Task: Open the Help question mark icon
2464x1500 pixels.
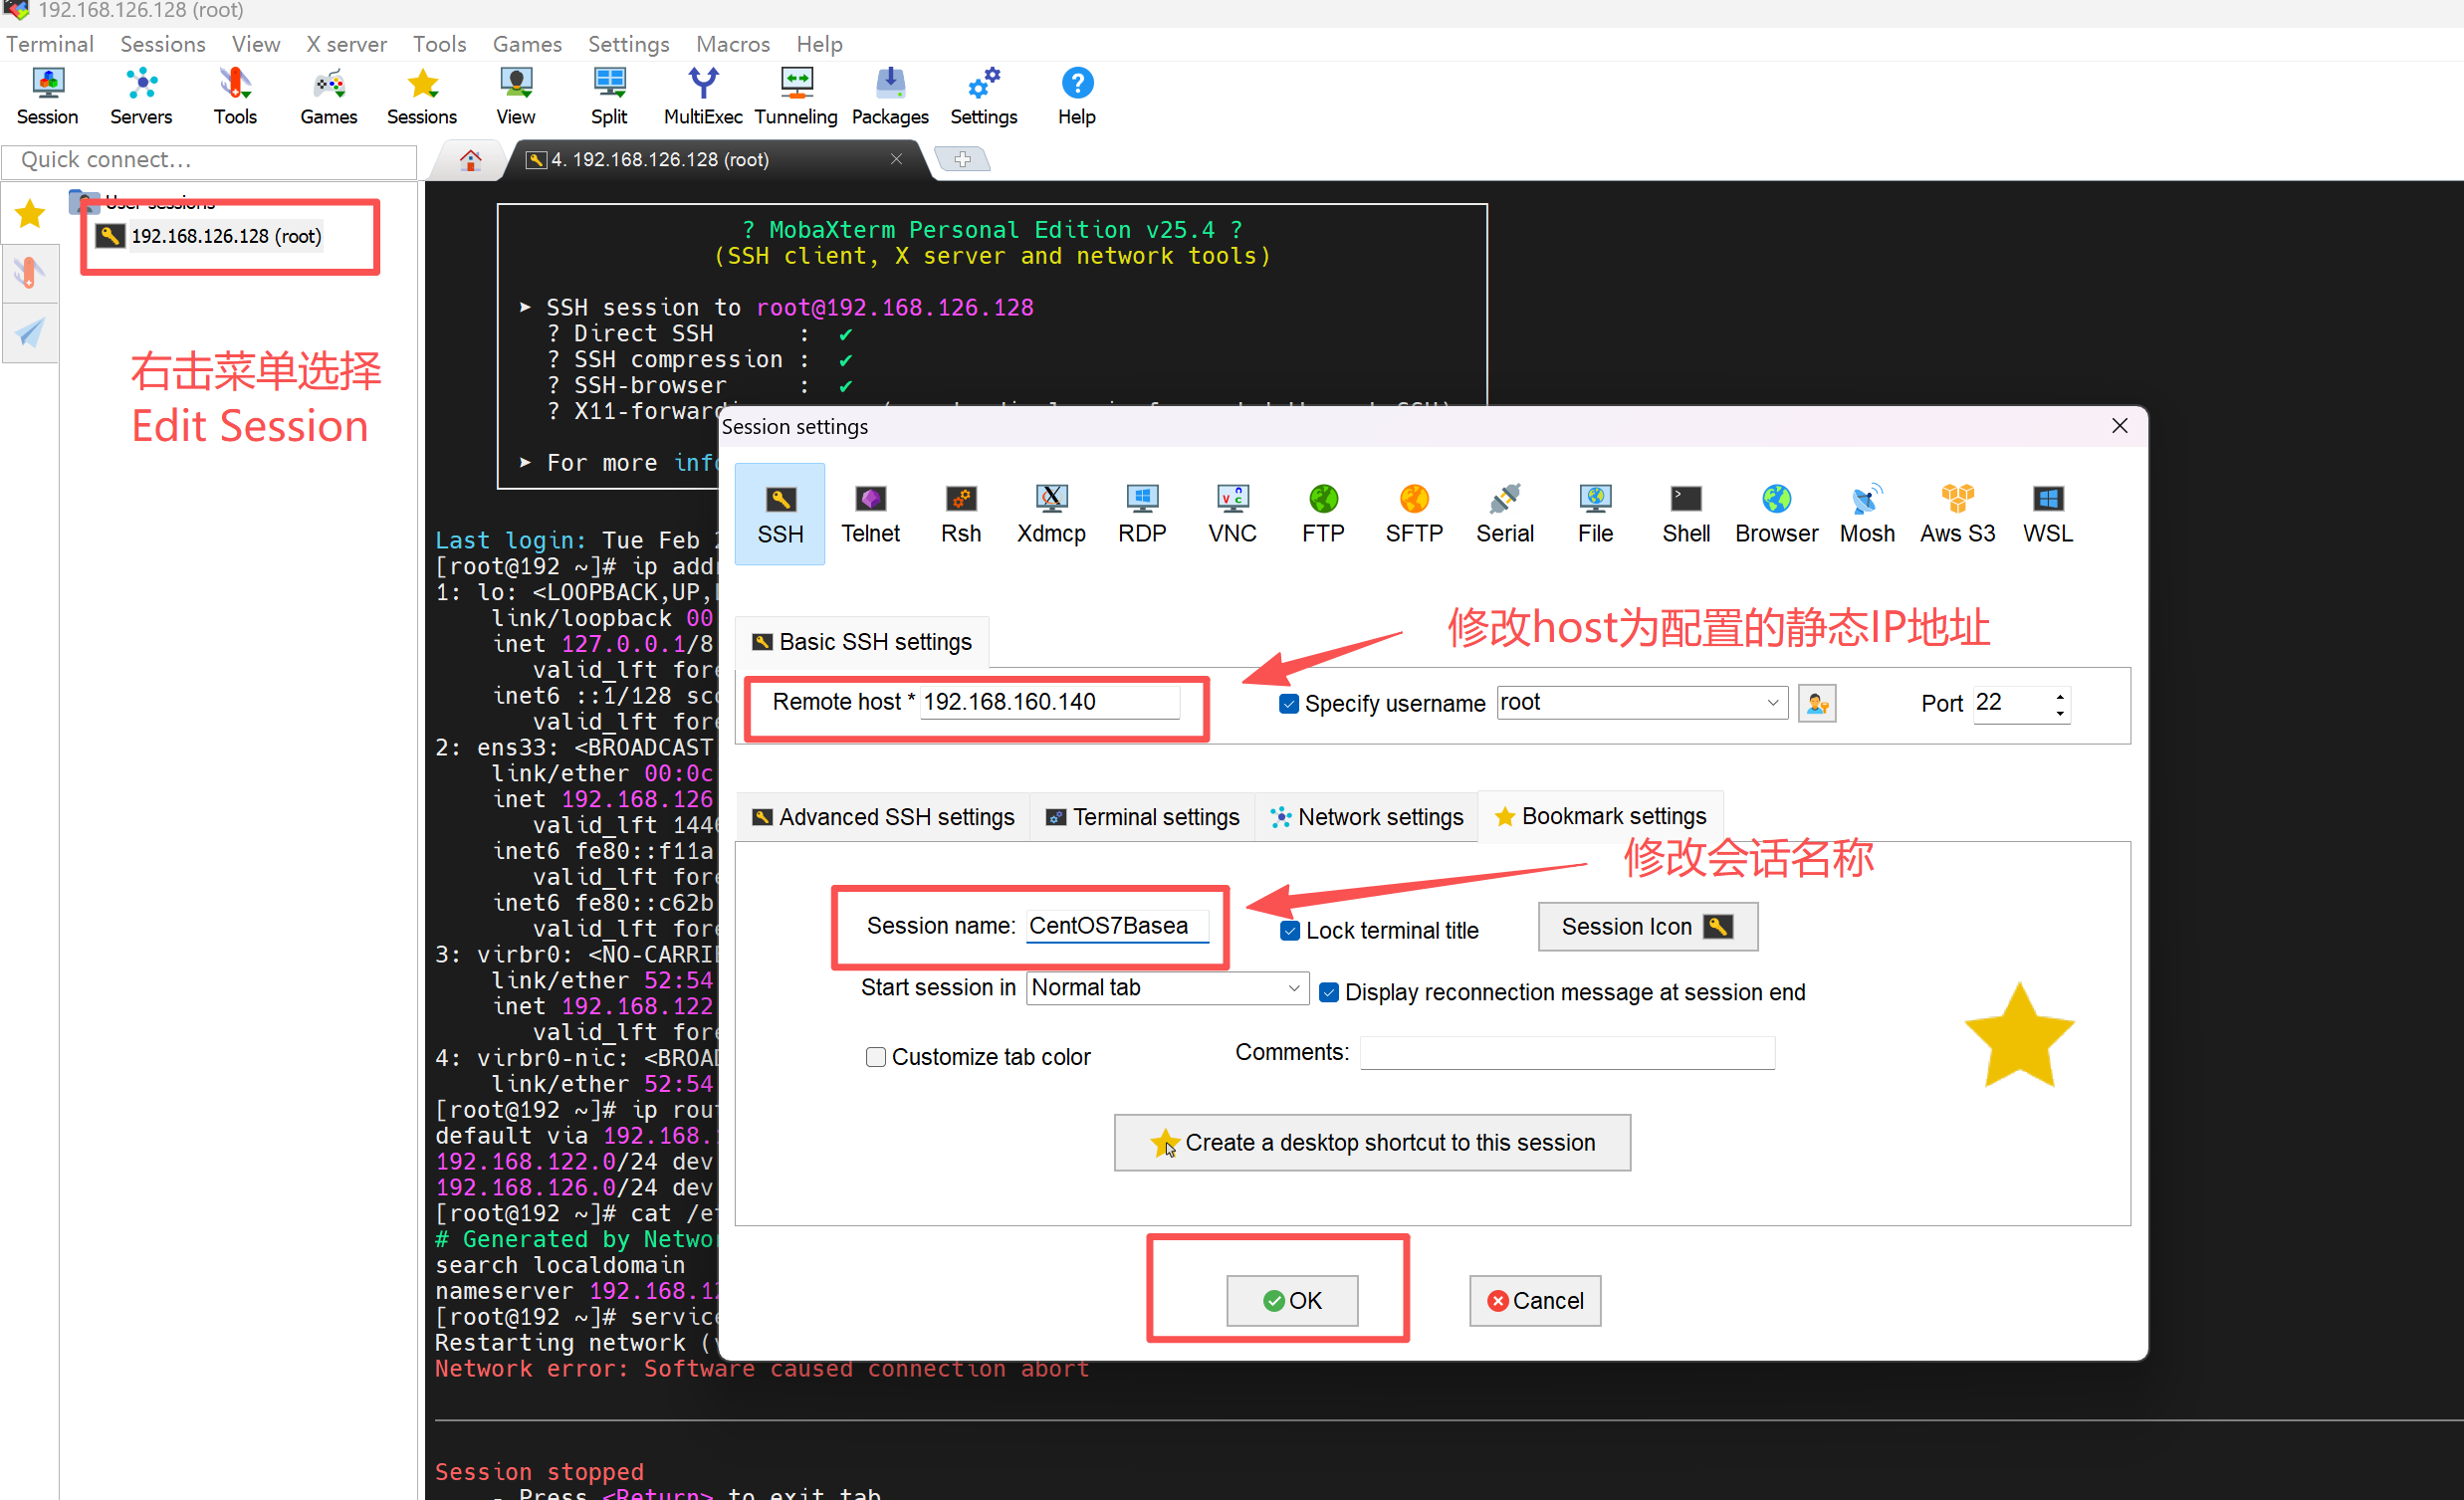Action: click(x=1077, y=97)
